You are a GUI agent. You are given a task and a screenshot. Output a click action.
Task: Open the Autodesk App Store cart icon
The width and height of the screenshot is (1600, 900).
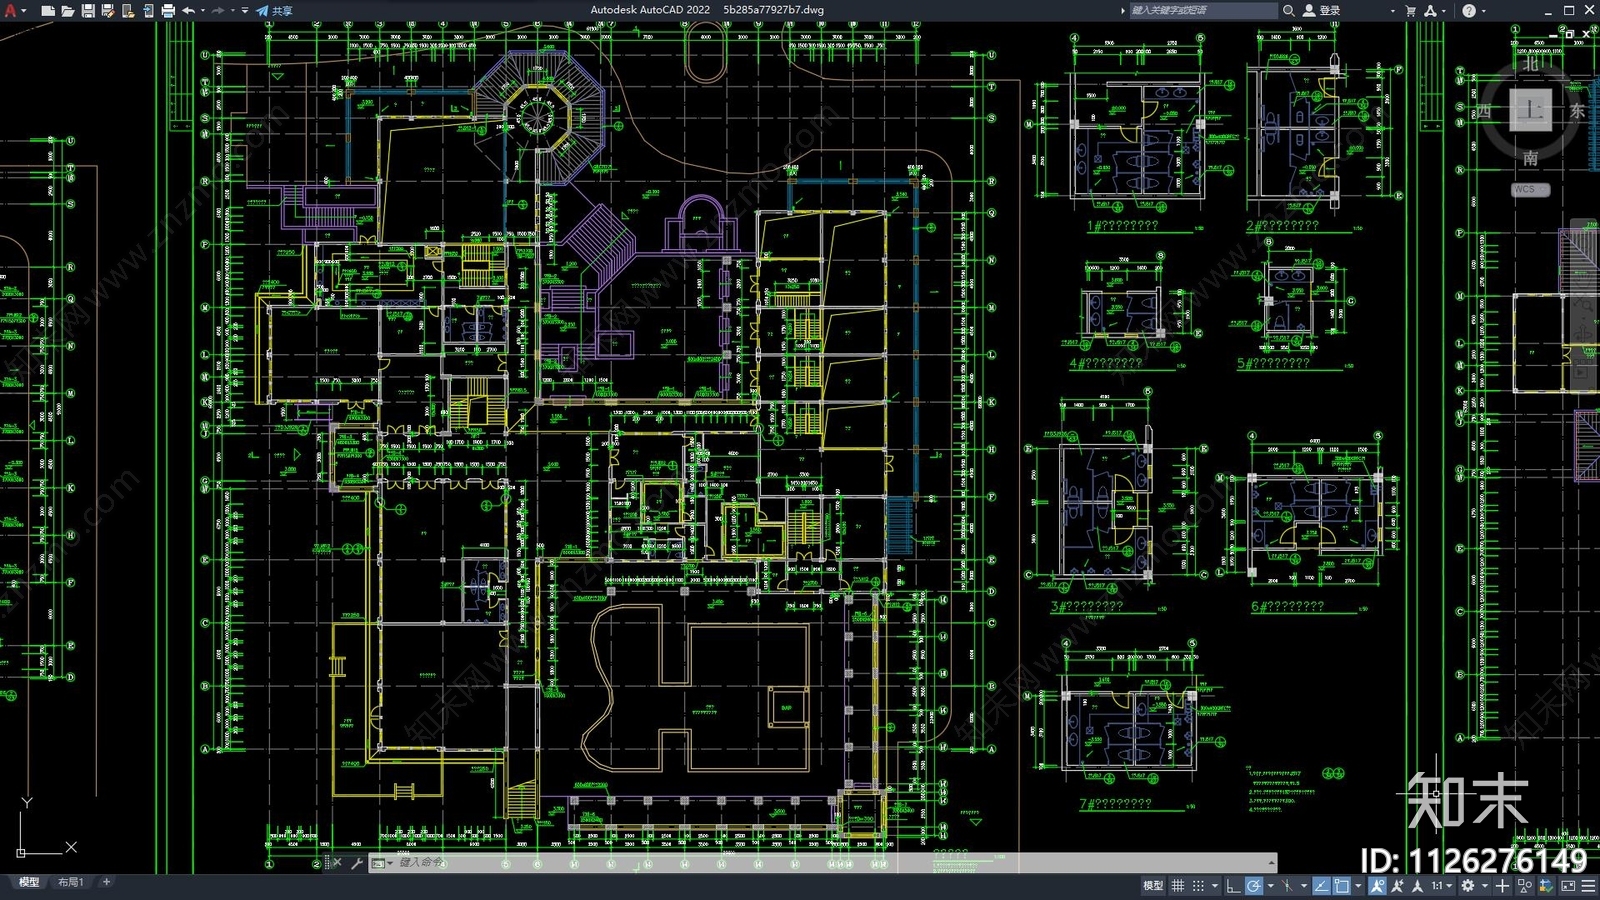coord(1410,10)
